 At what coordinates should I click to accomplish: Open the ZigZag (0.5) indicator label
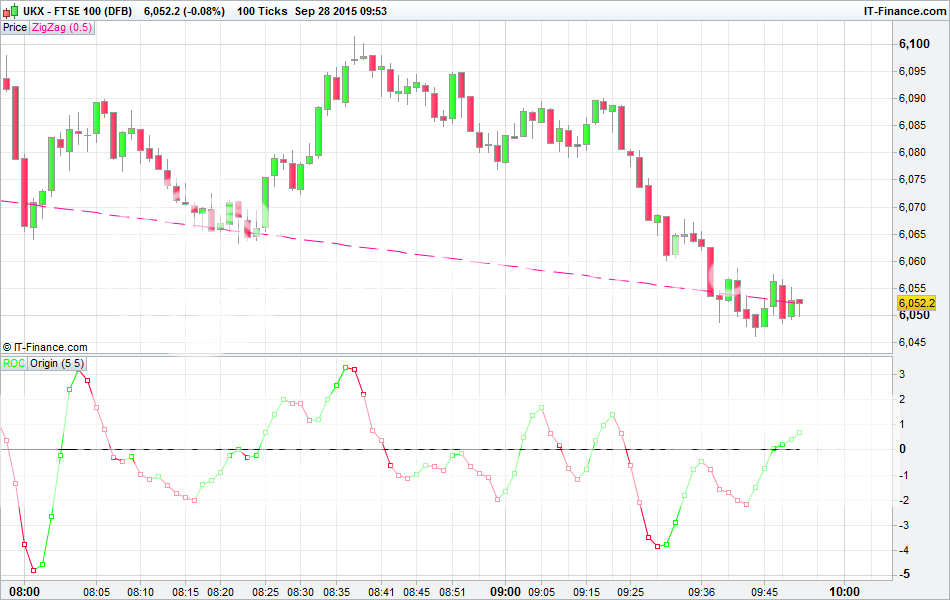click(62, 28)
